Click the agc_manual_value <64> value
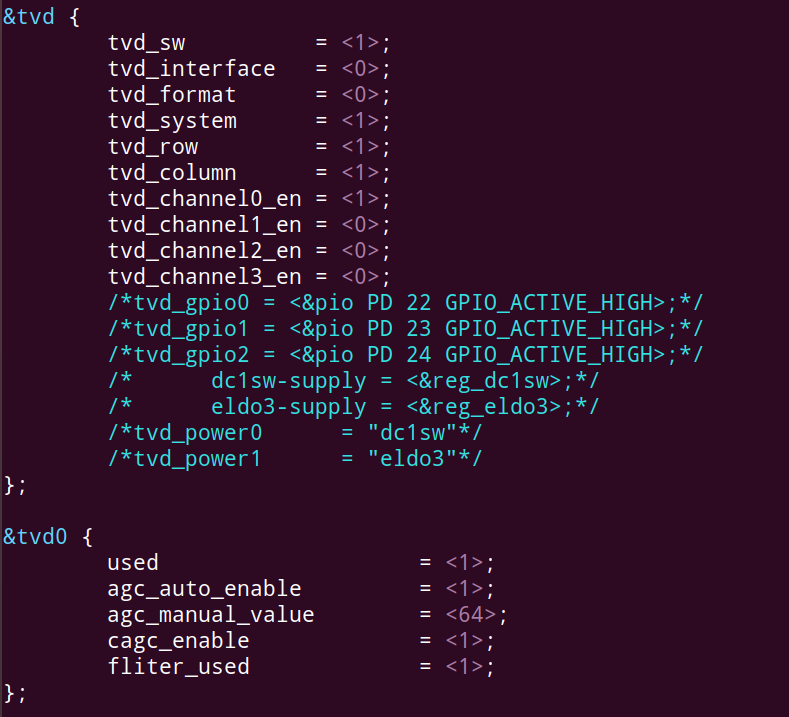This screenshot has height=717, width=789. pyautogui.click(x=470, y=614)
